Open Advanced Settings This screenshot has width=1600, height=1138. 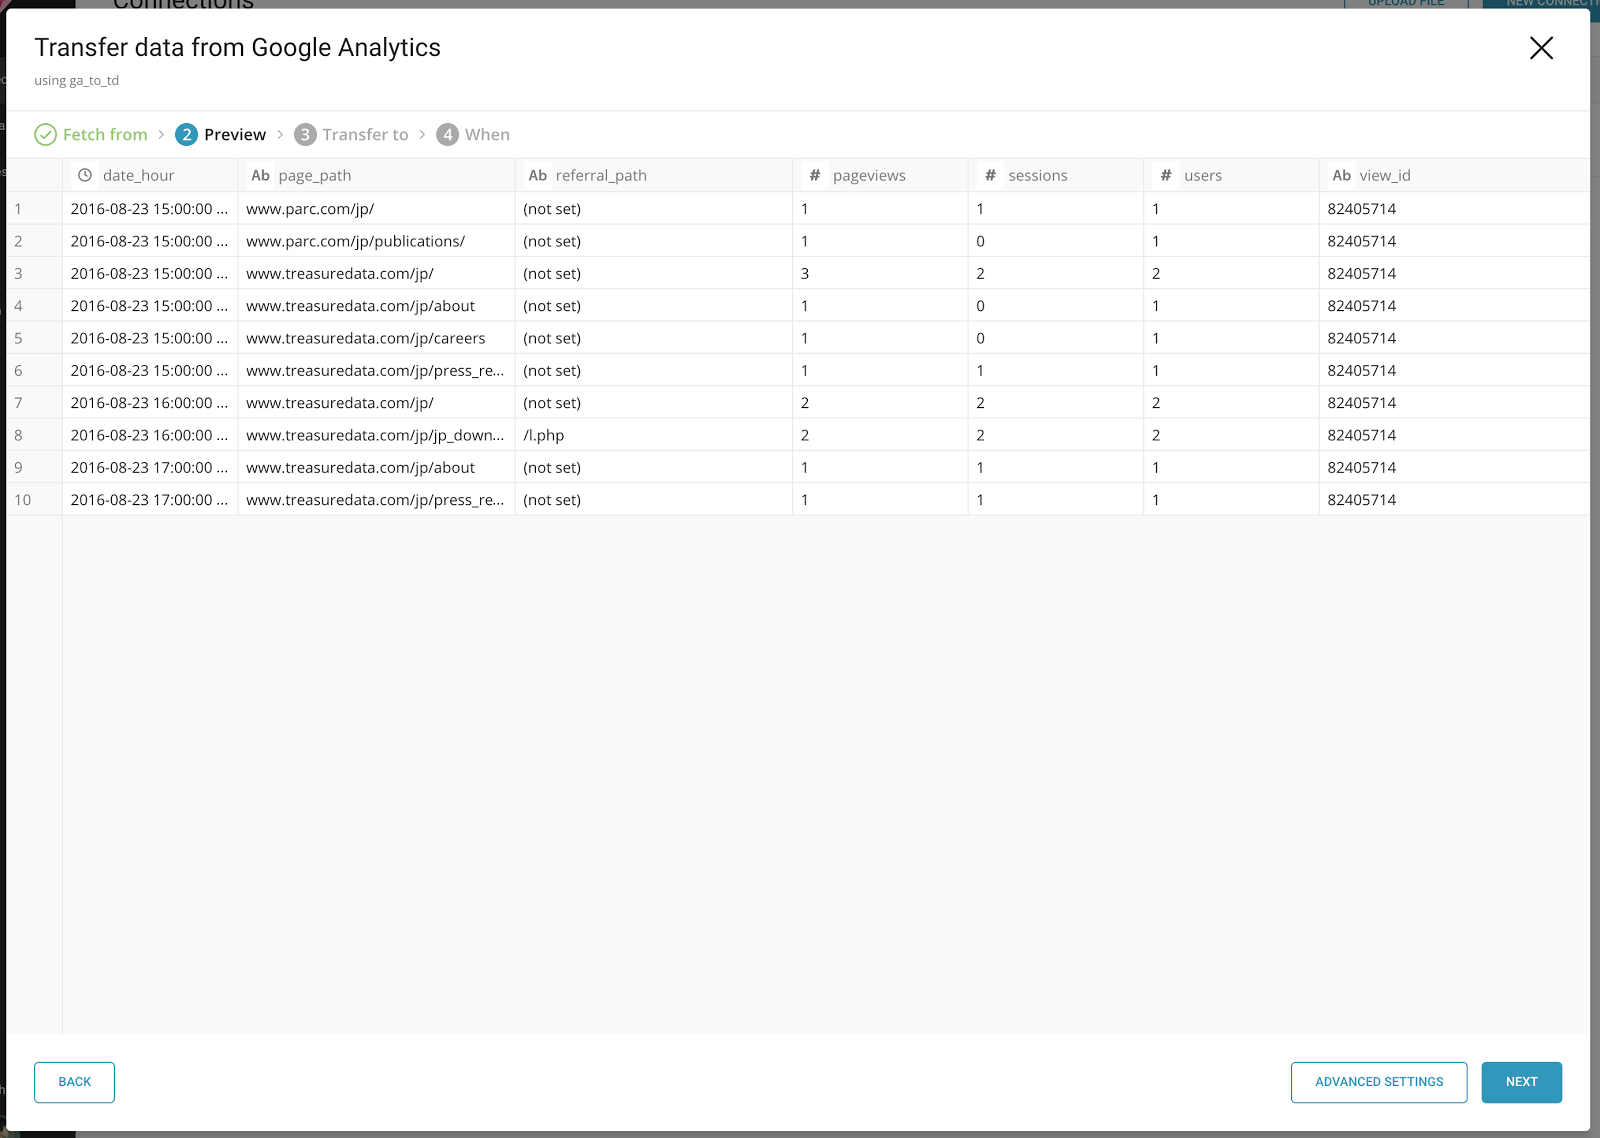[1379, 1082]
